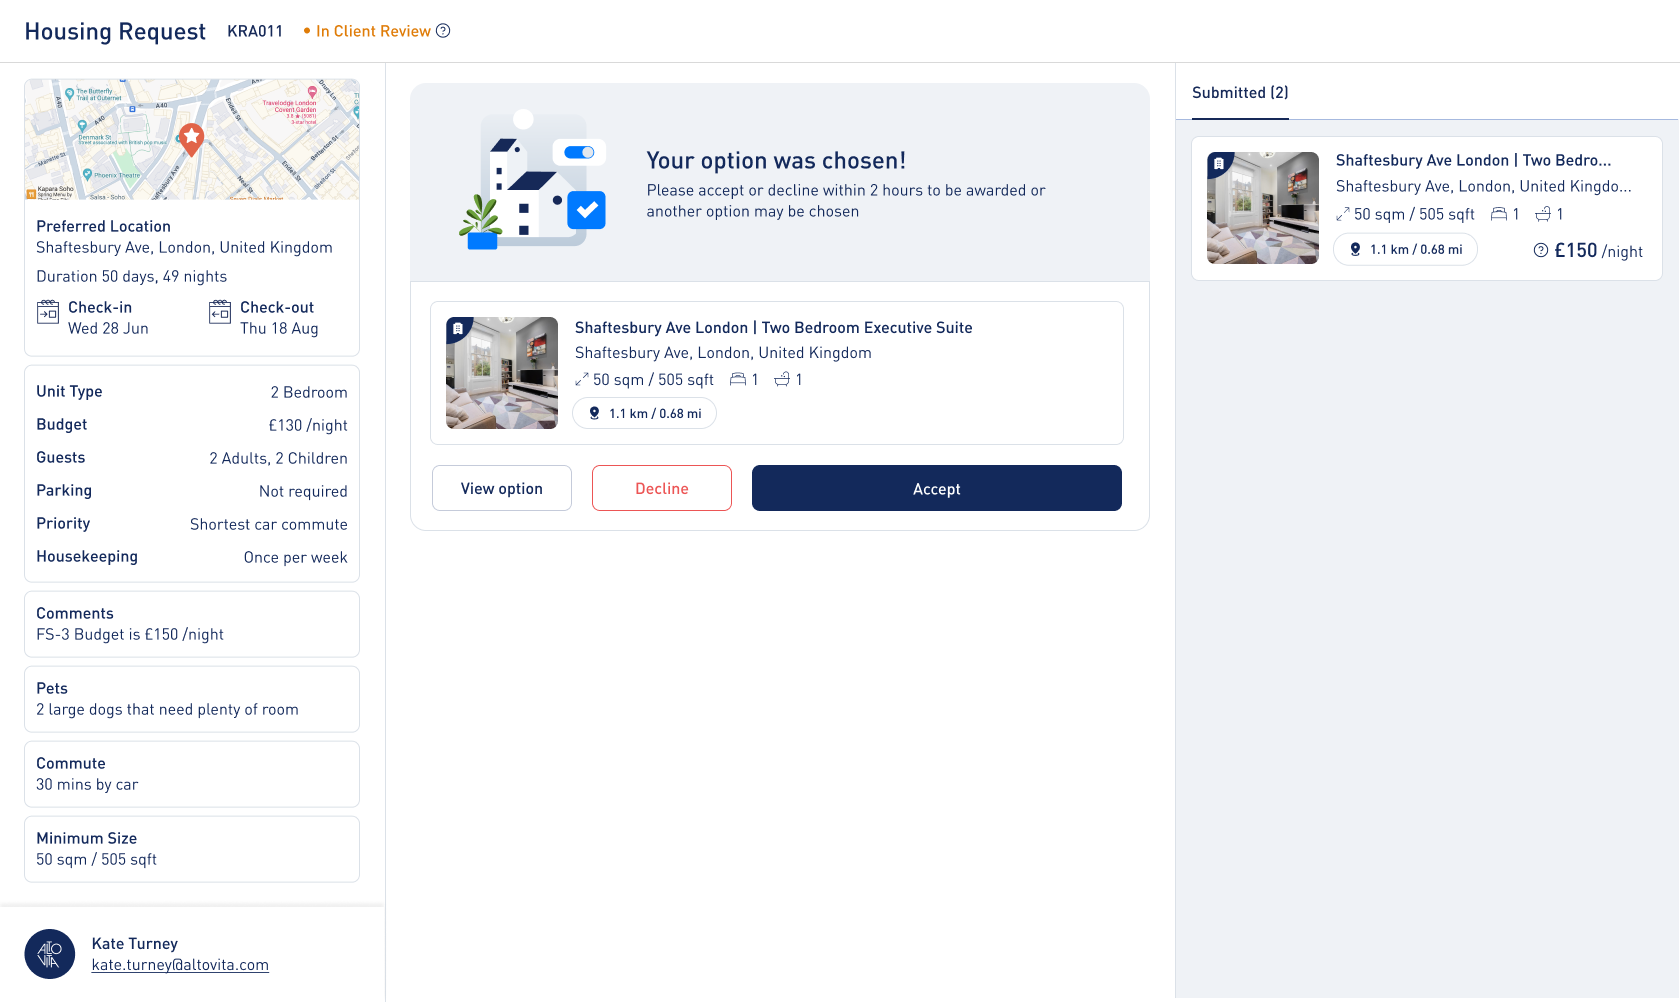Click the bathroom icon in the submitted card
Image resolution: width=1680 pixels, height=1002 pixels.
point(1543,214)
